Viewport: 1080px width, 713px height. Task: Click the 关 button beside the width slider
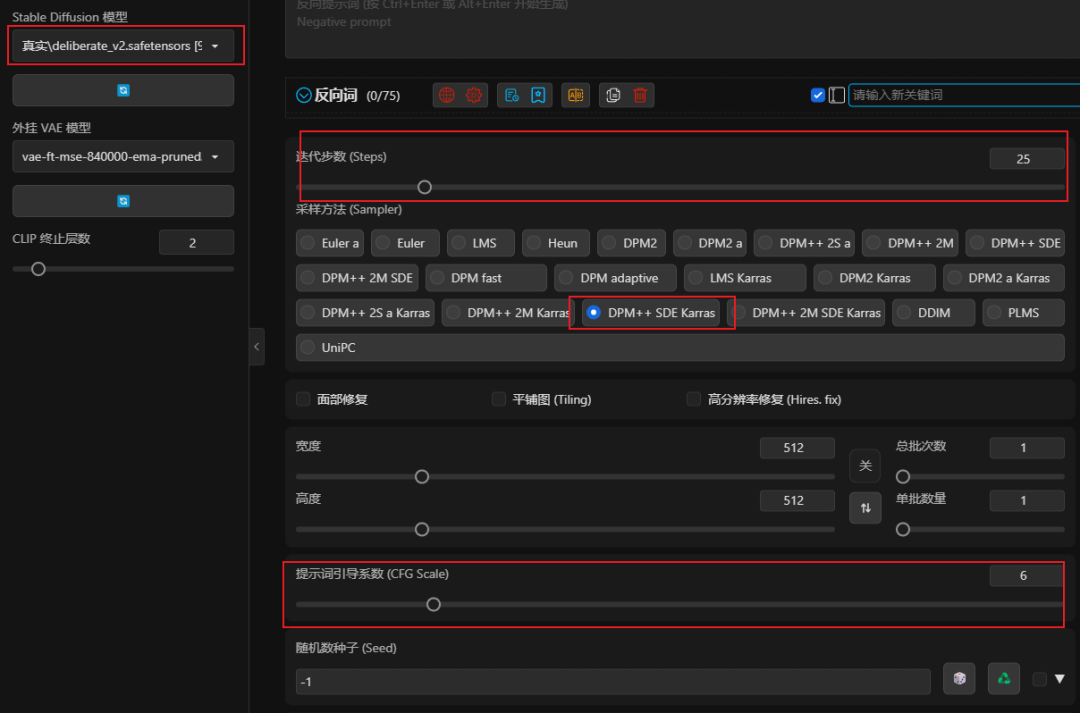coord(865,466)
